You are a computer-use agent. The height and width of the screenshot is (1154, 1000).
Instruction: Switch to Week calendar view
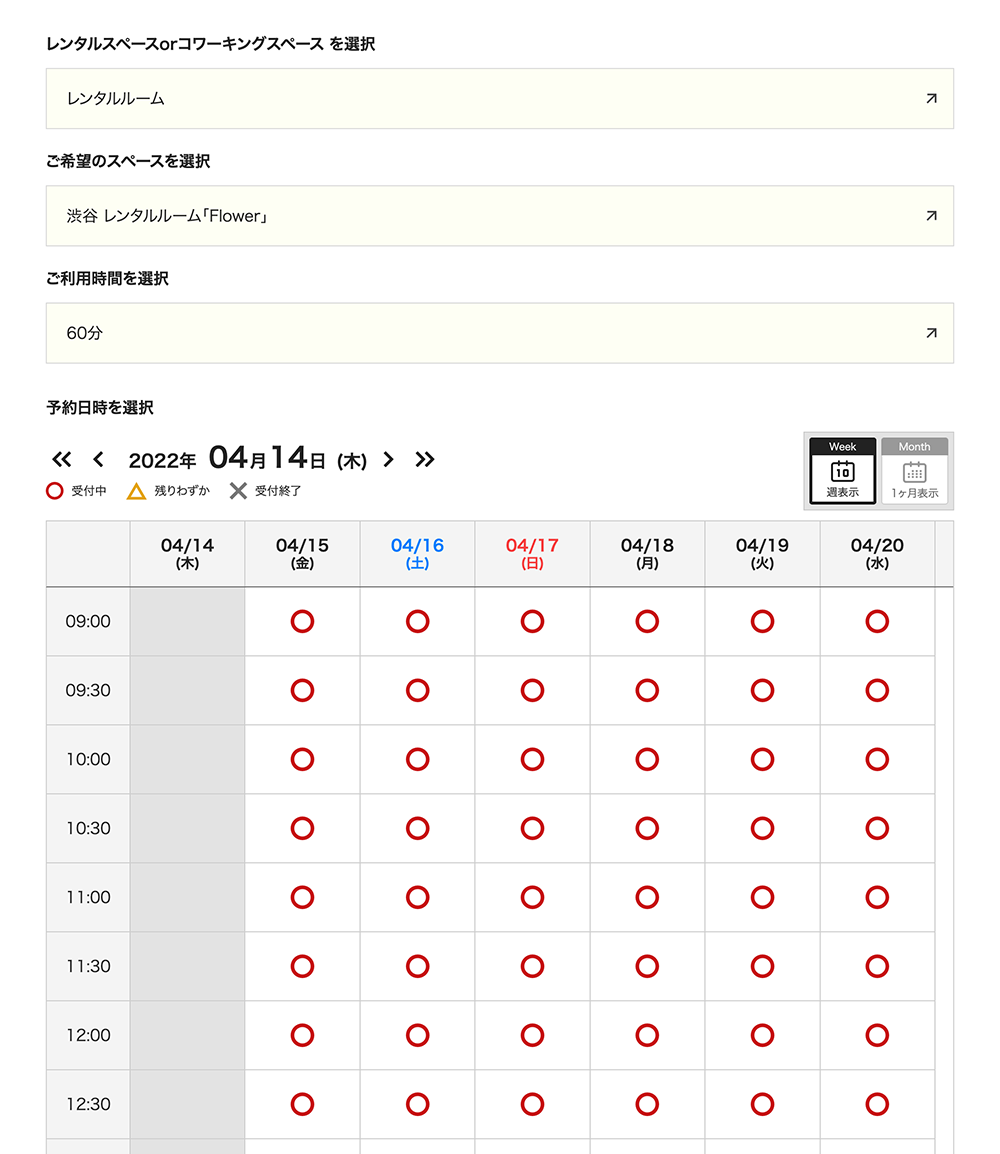click(x=842, y=471)
